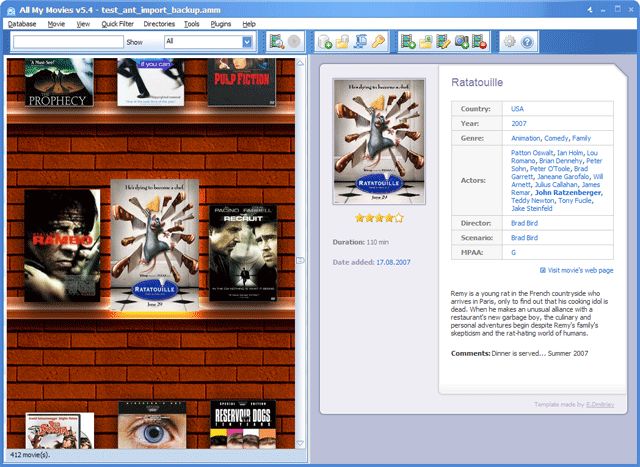Visit movie's web page link
640x467 pixels.
click(x=580, y=270)
